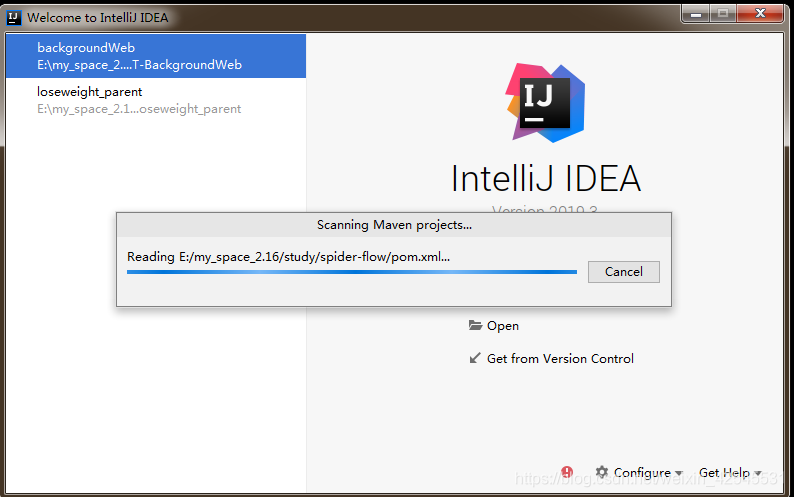794x497 pixels.
Task: Click the folder icon beside Open
Action: 475,325
